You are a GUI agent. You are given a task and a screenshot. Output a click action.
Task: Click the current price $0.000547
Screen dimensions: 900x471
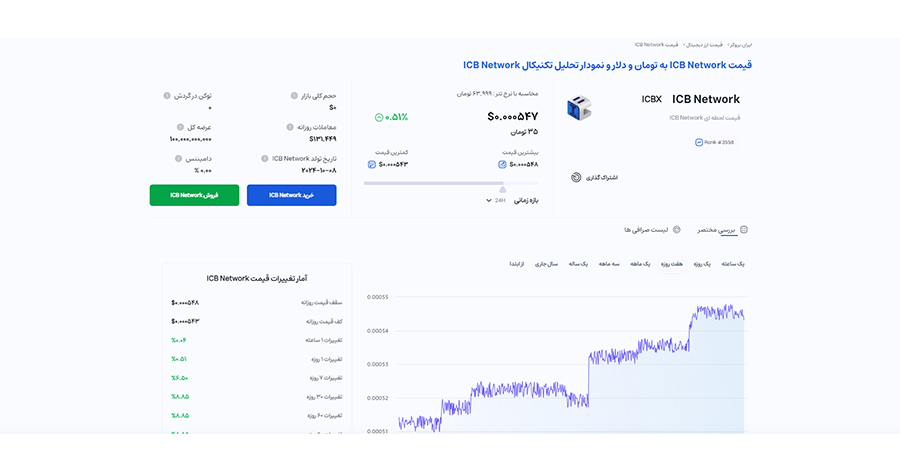(513, 116)
